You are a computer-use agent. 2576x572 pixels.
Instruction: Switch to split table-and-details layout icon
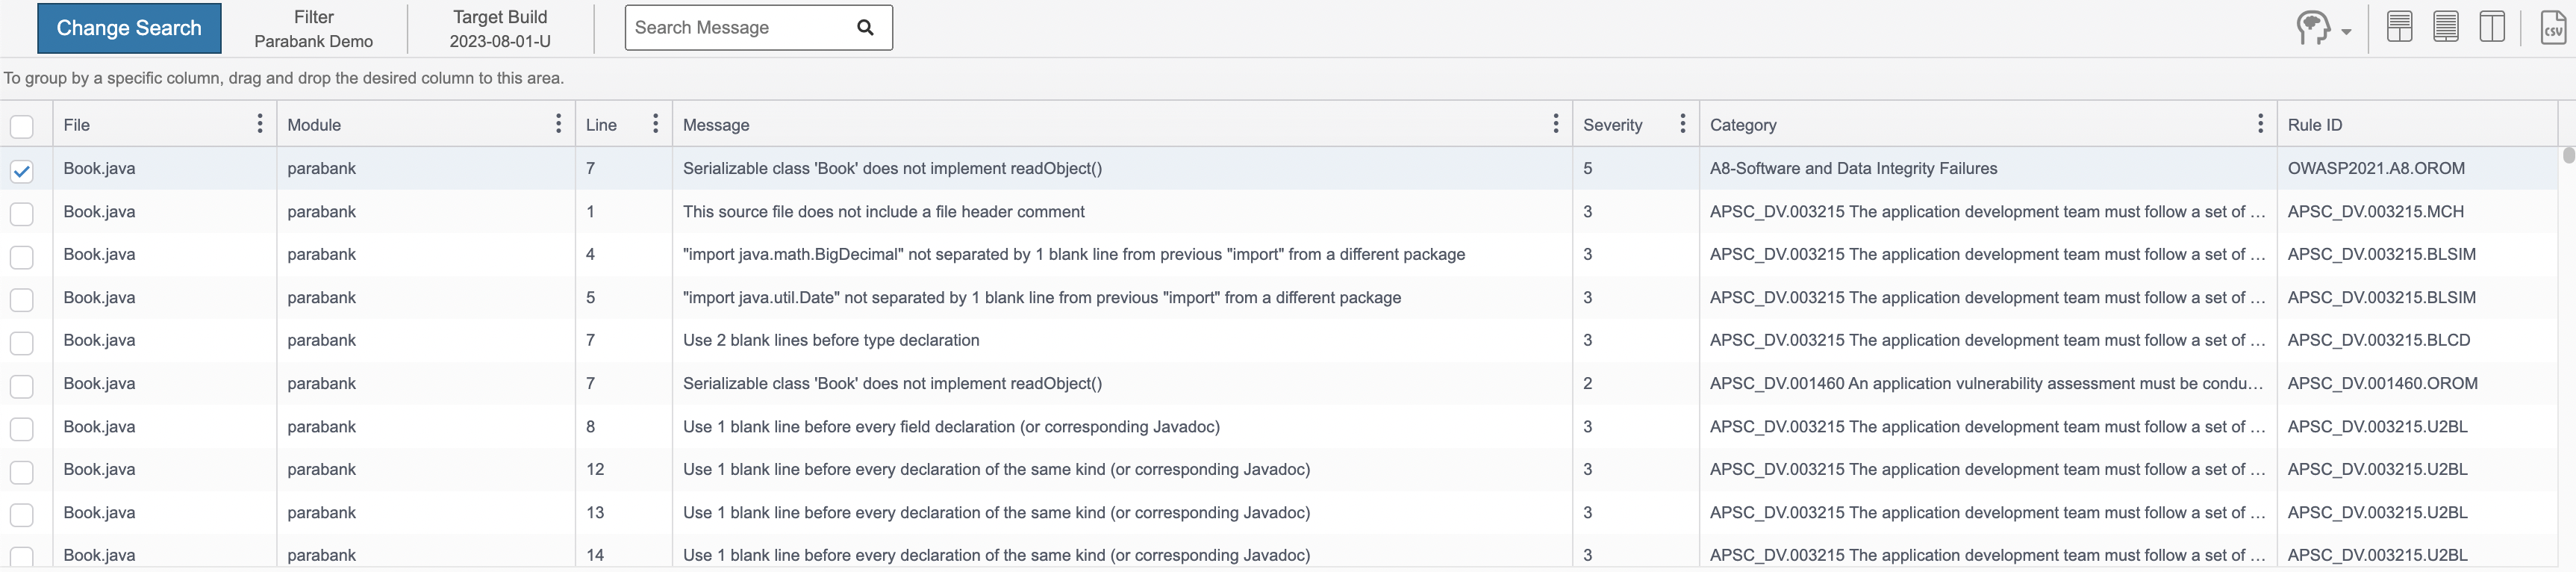tap(2400, 27)
